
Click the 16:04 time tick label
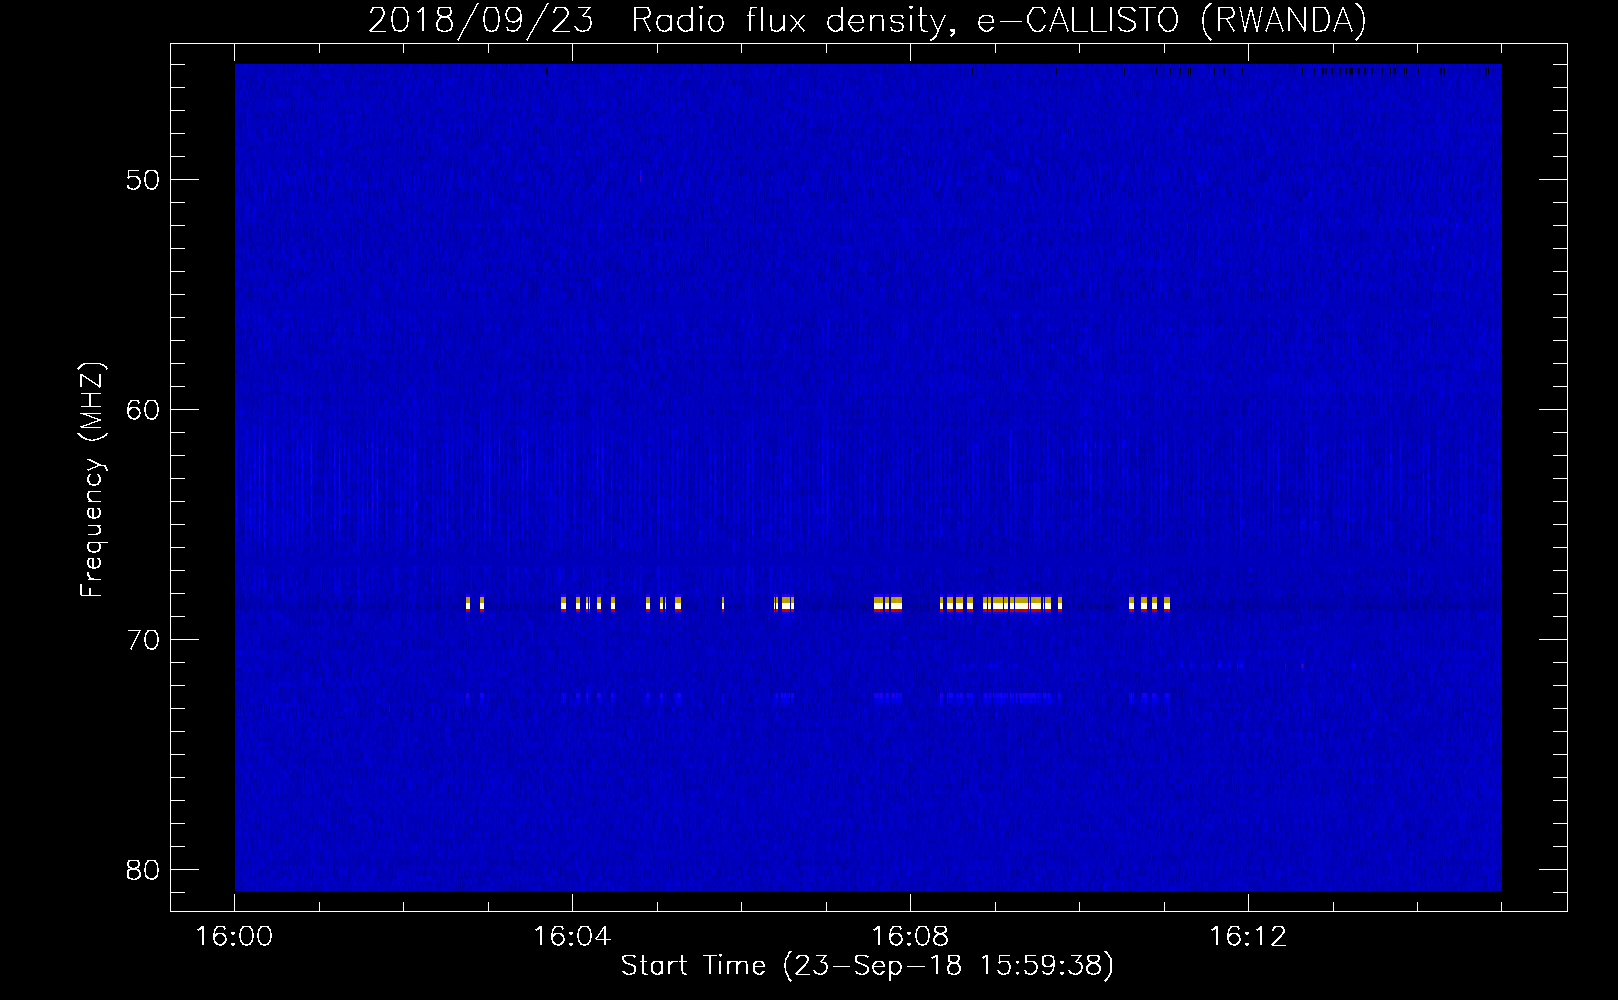coord(572,937)
